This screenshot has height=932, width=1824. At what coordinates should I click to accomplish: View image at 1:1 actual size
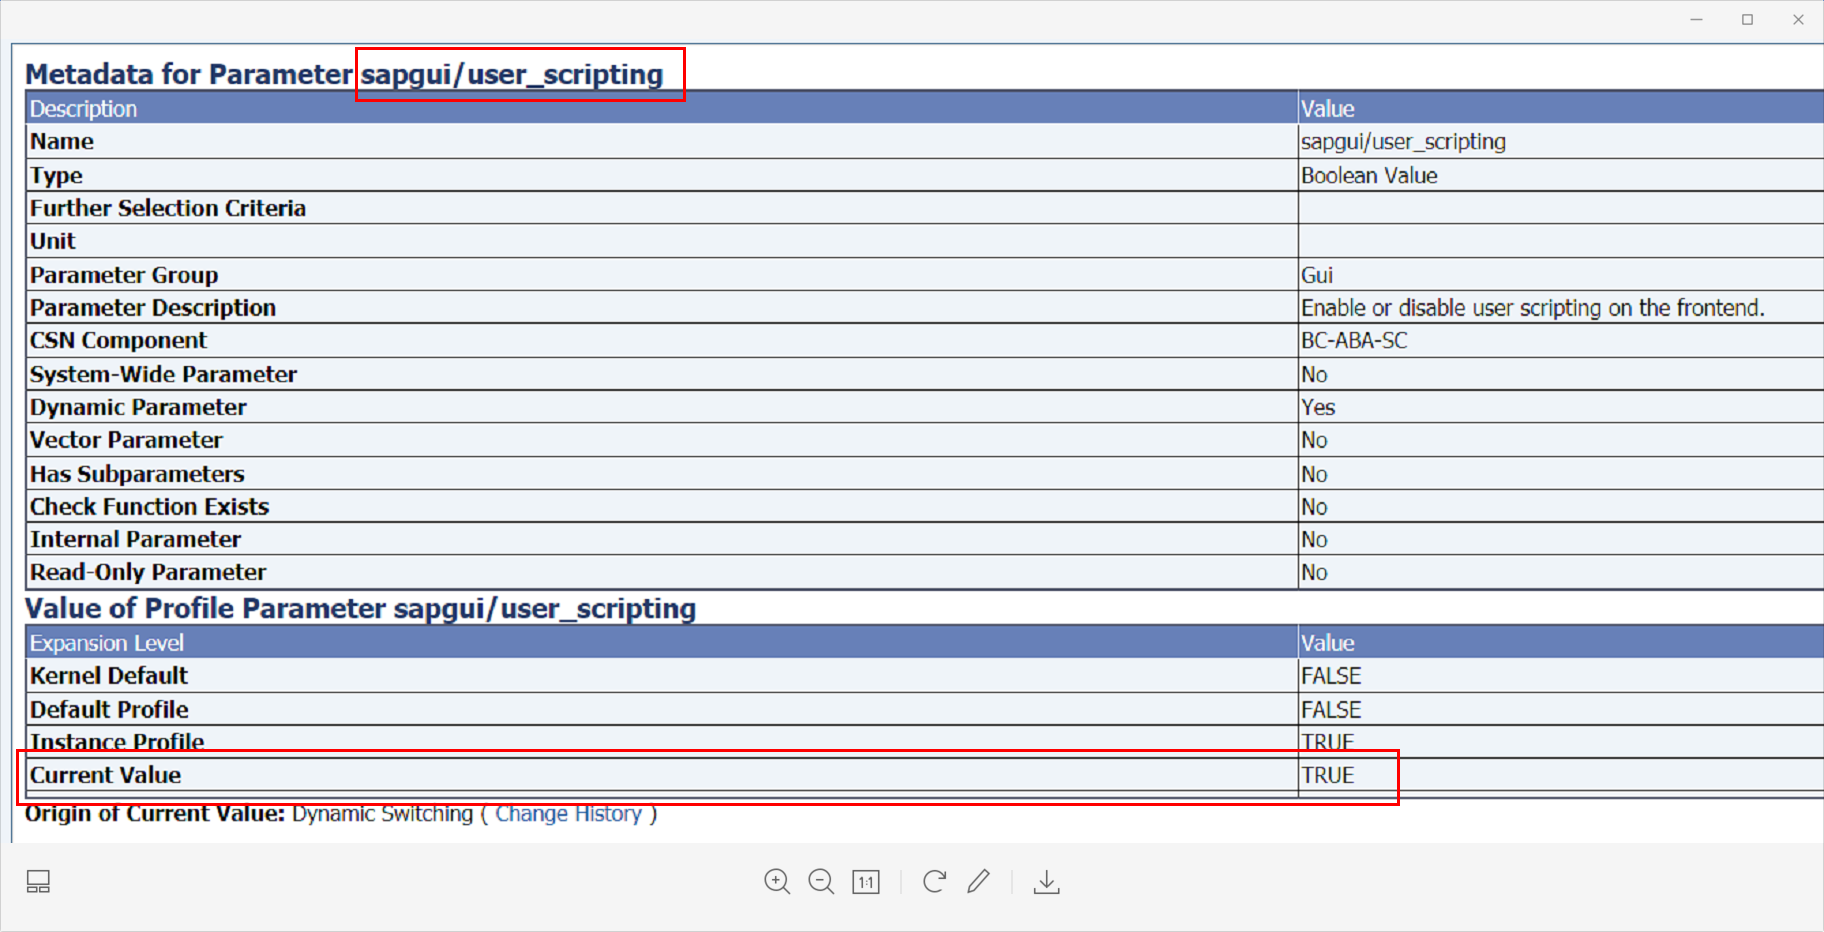[865, 882]
